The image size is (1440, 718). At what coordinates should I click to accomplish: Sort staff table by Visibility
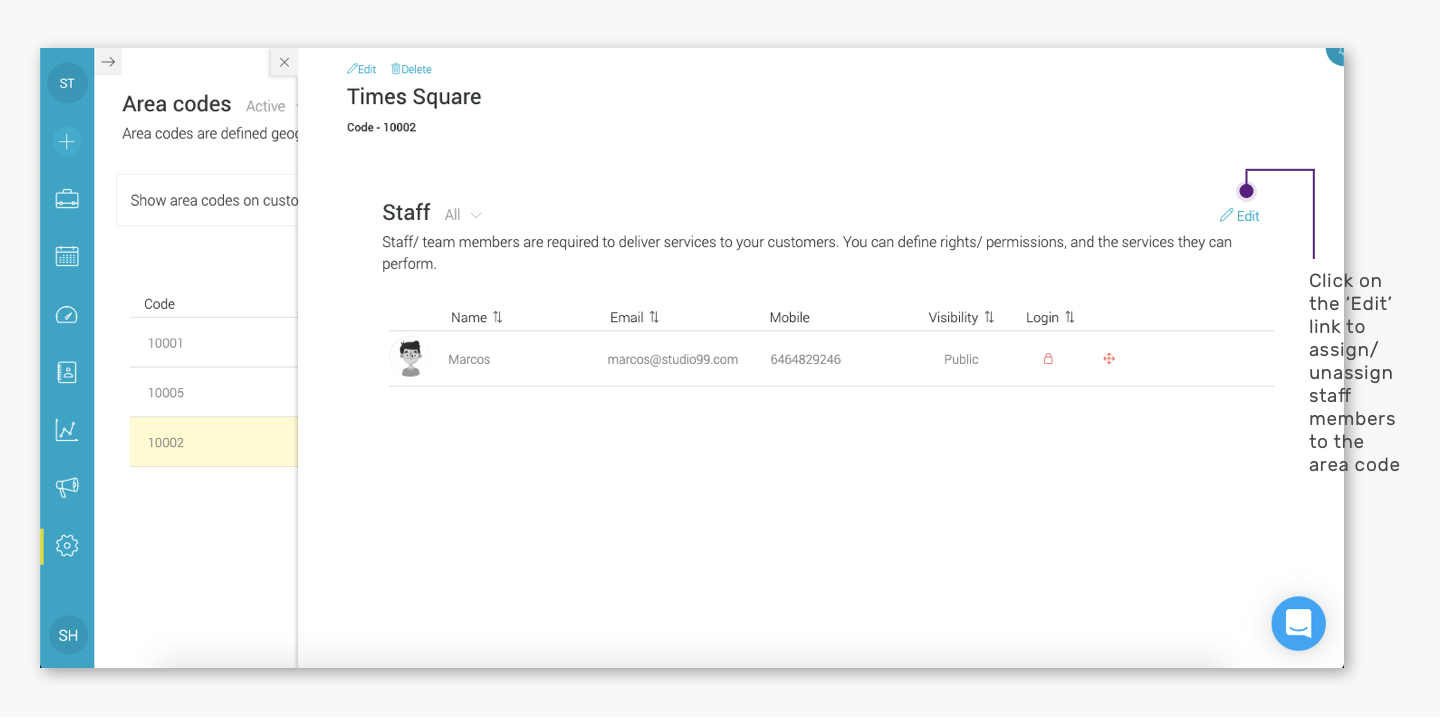[961, 317]
